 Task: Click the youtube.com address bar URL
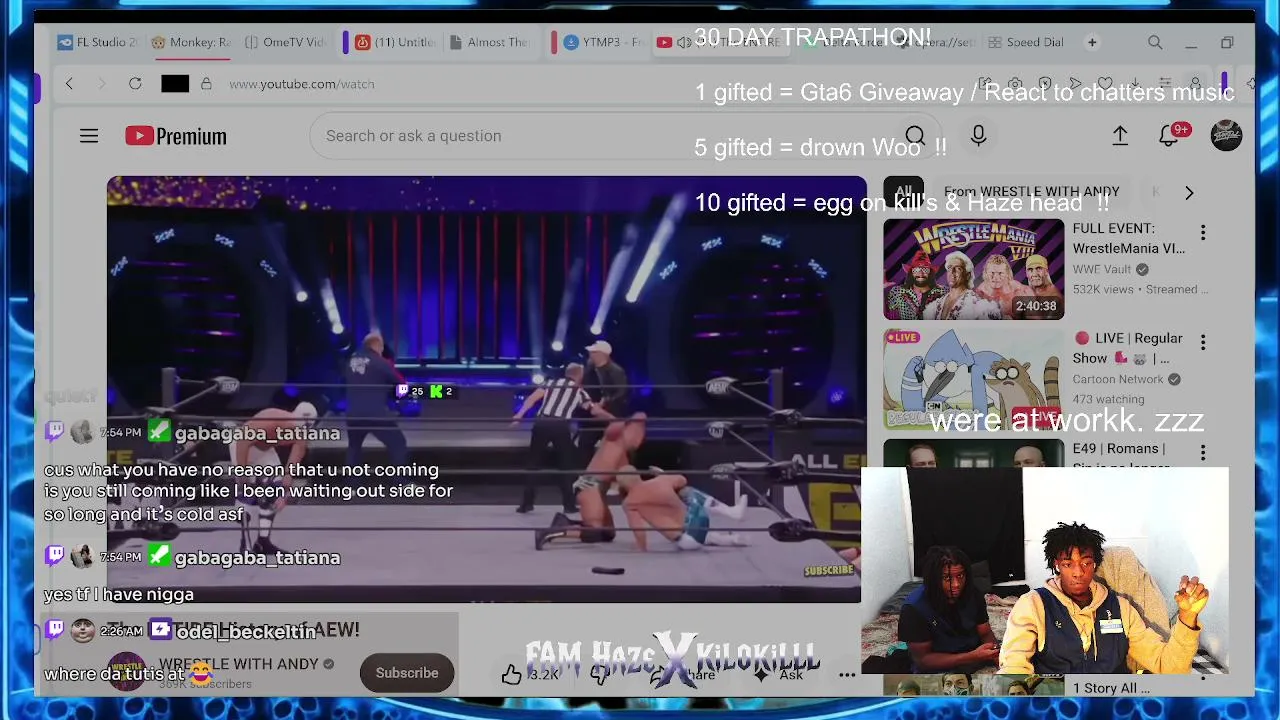click(x=302, y=84)
